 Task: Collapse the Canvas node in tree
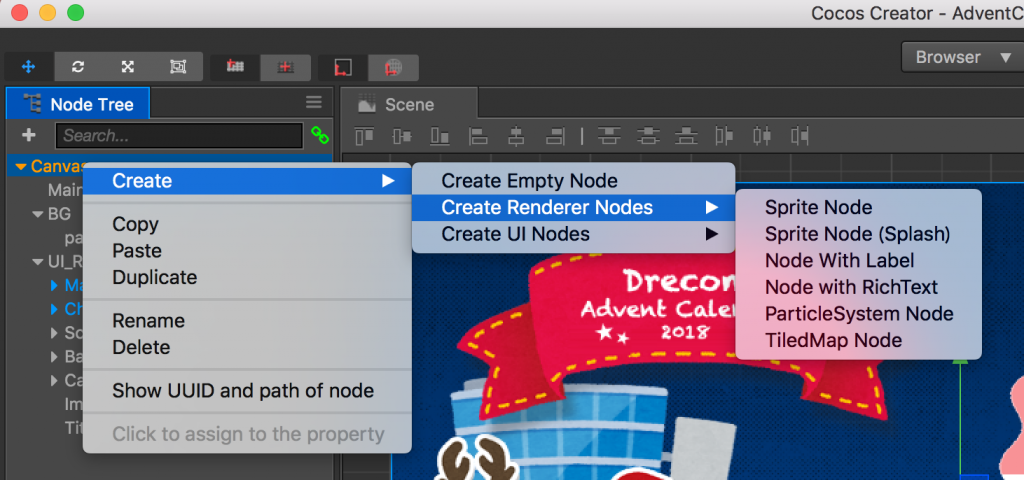click(x=20, y=166)
